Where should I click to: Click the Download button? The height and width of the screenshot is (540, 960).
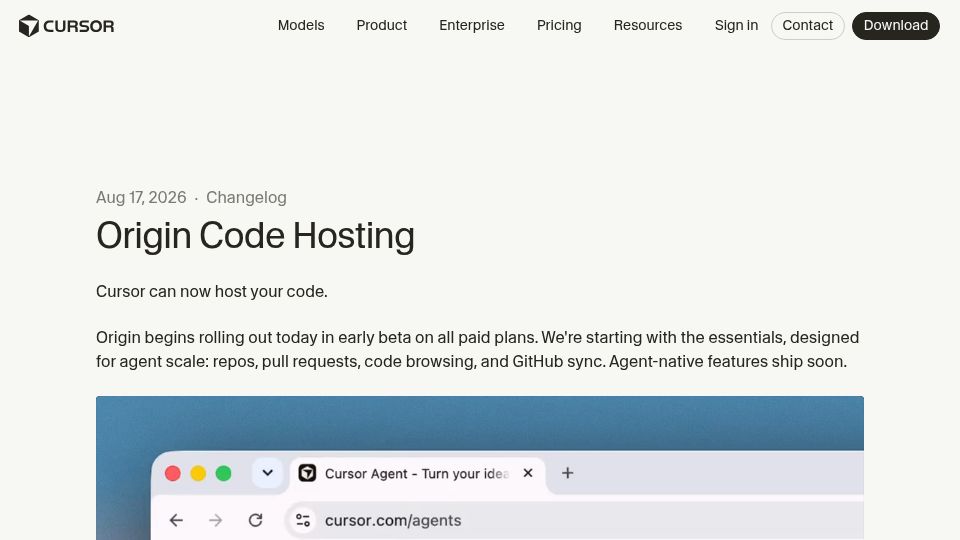[896, 26]
